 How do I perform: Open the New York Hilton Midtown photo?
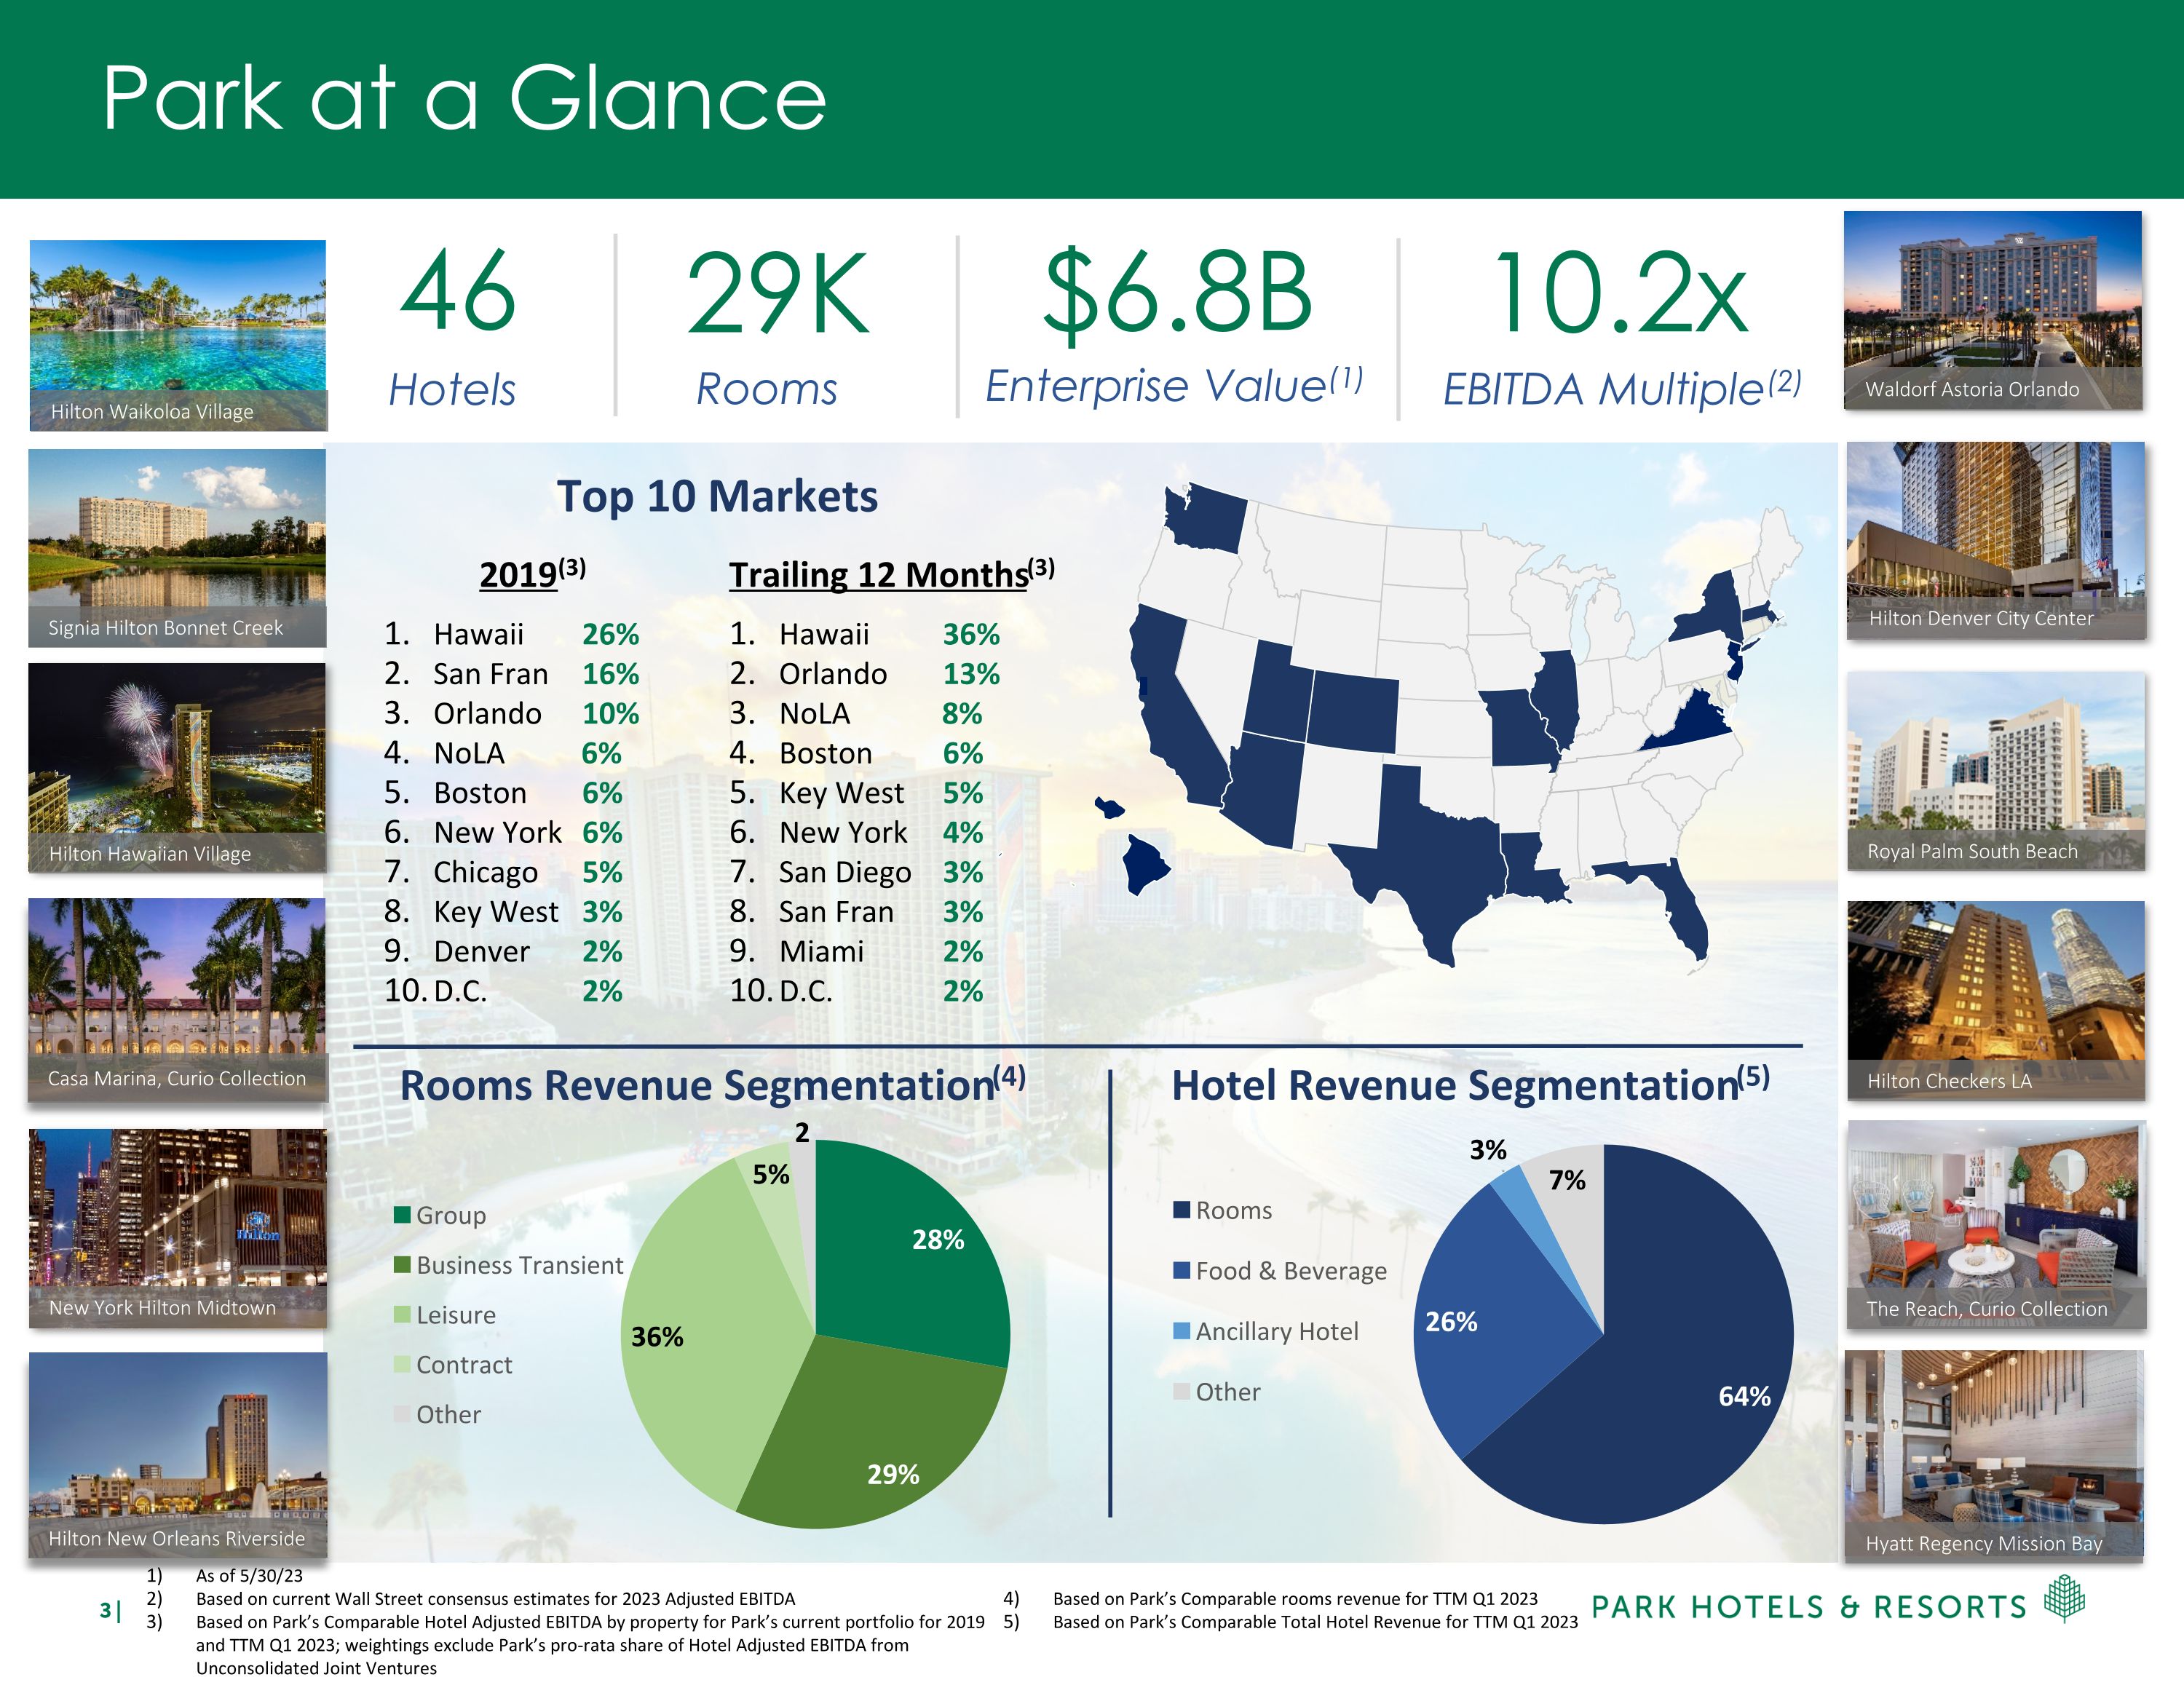pos(178,1228)
